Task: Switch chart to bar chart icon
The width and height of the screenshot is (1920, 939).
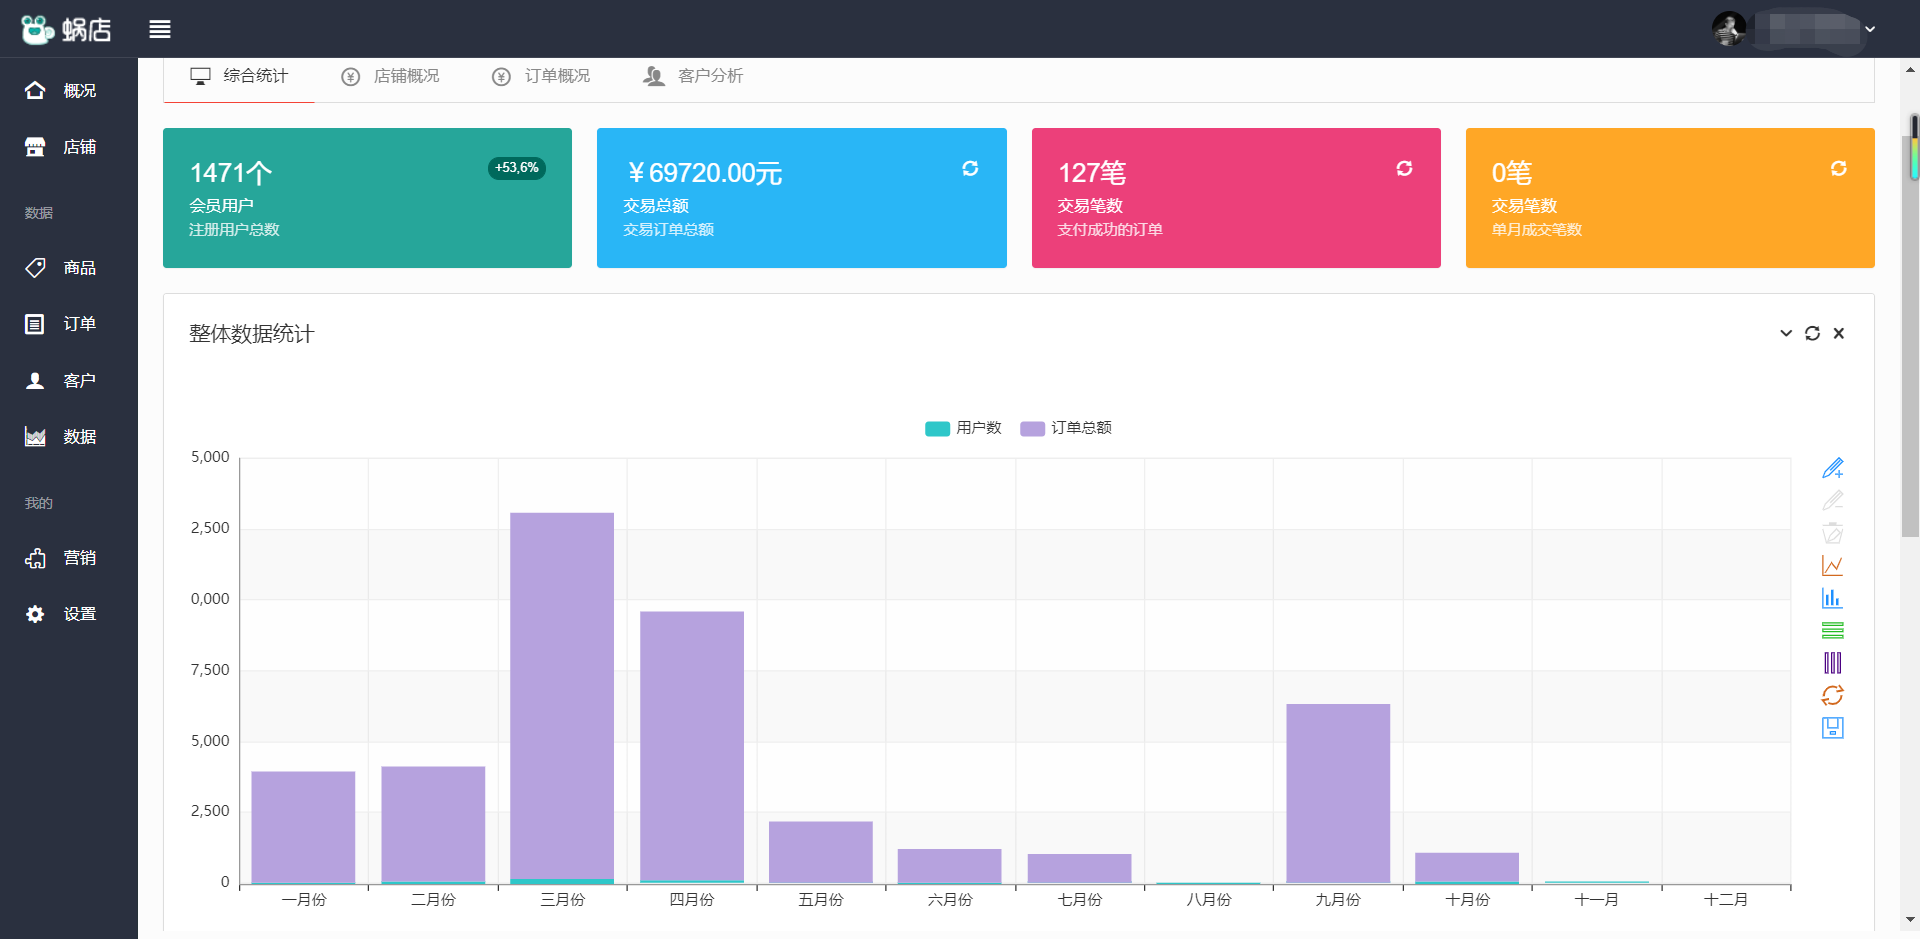Action: tap(1832, 598)
